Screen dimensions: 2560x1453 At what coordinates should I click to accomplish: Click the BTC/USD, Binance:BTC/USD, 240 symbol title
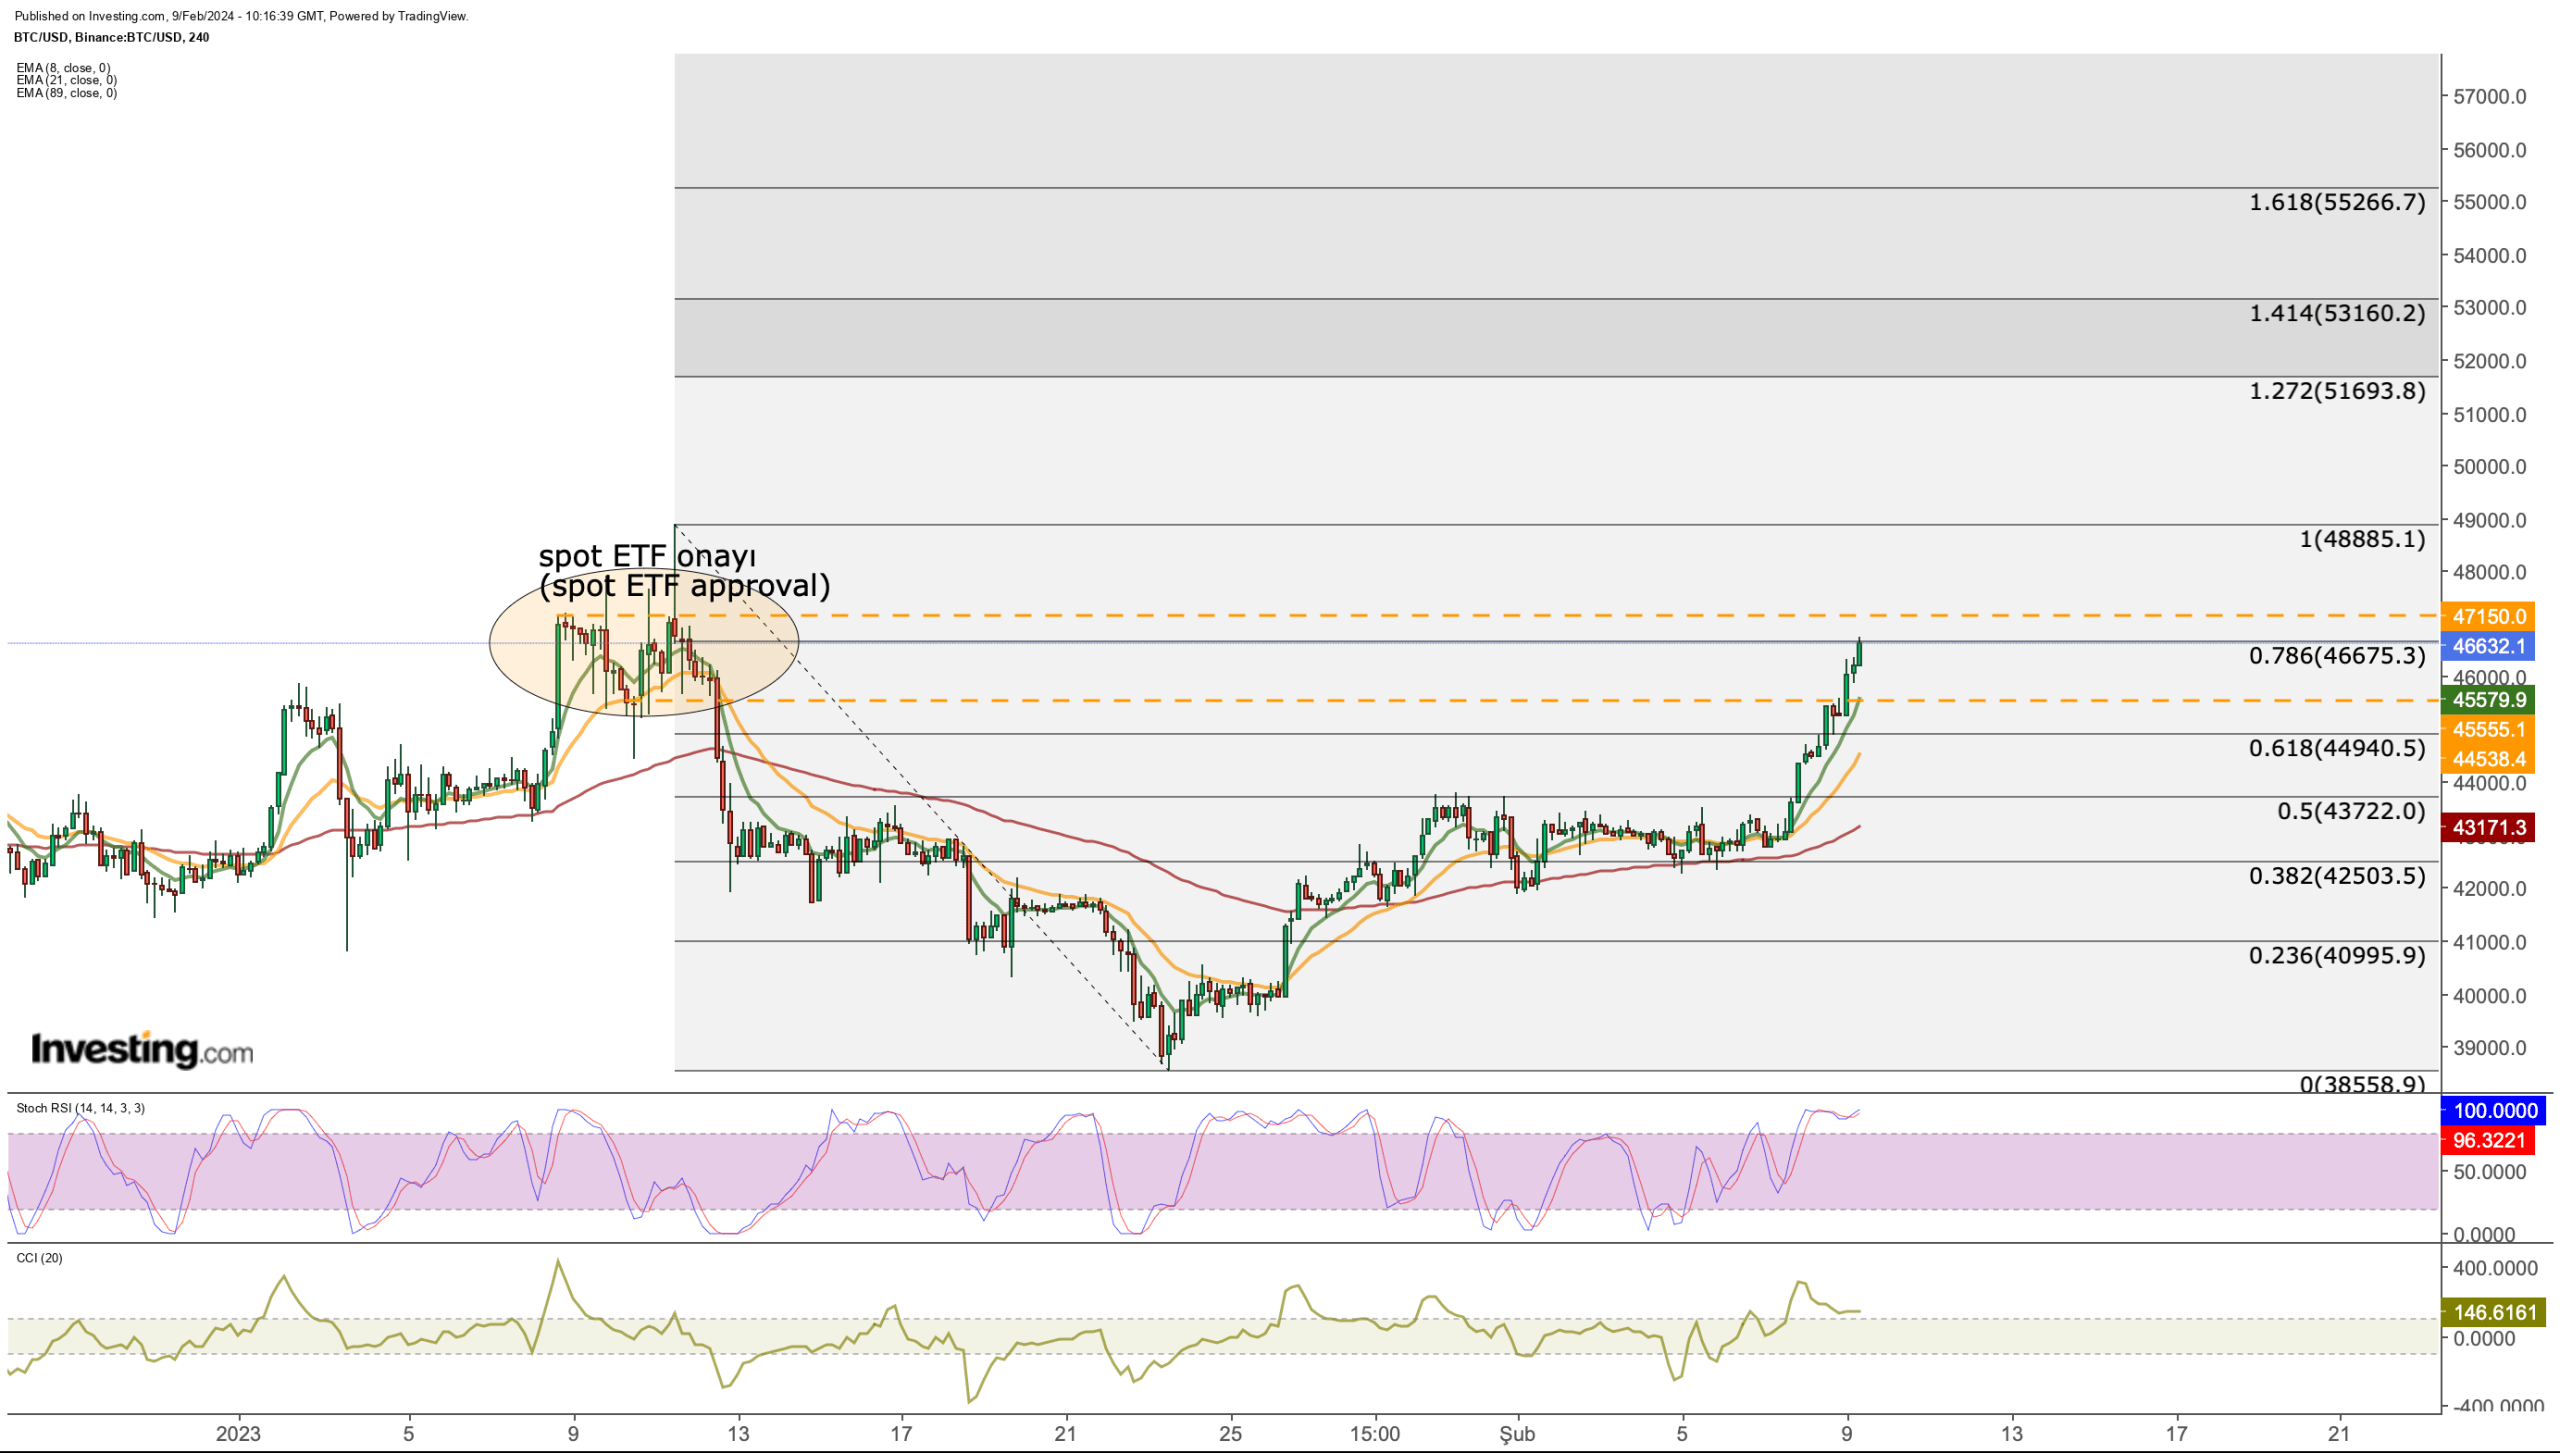pyautogui.click(x=111, y=37)
